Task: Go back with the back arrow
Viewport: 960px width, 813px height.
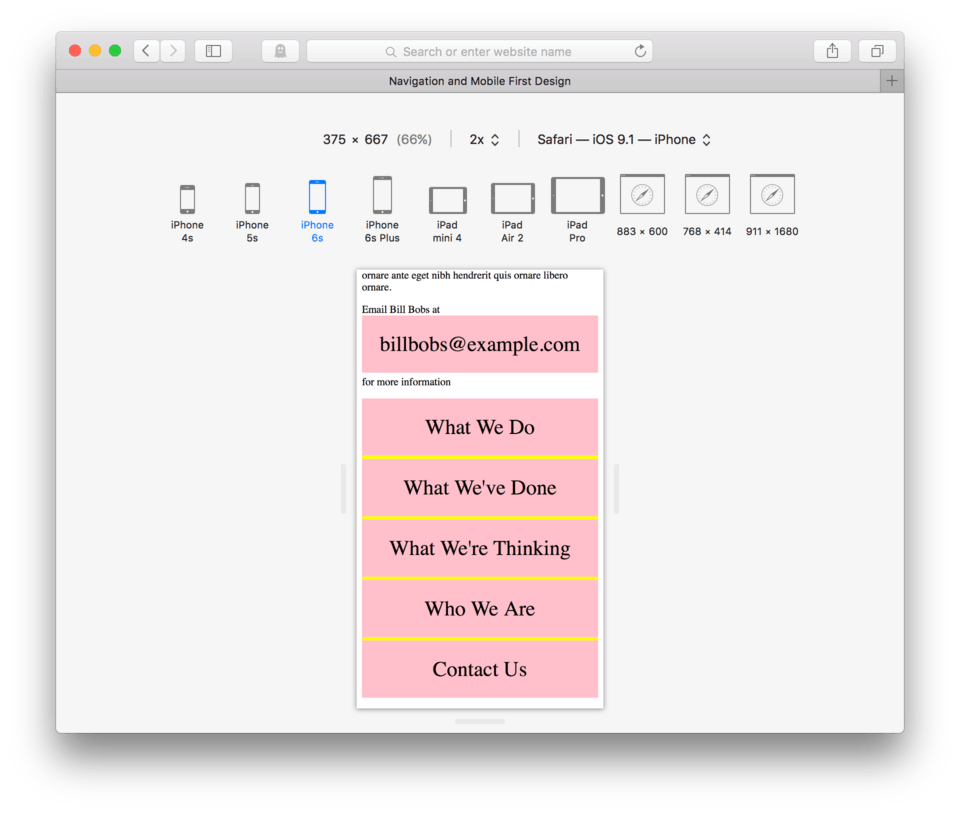Action: coord(146,51)
